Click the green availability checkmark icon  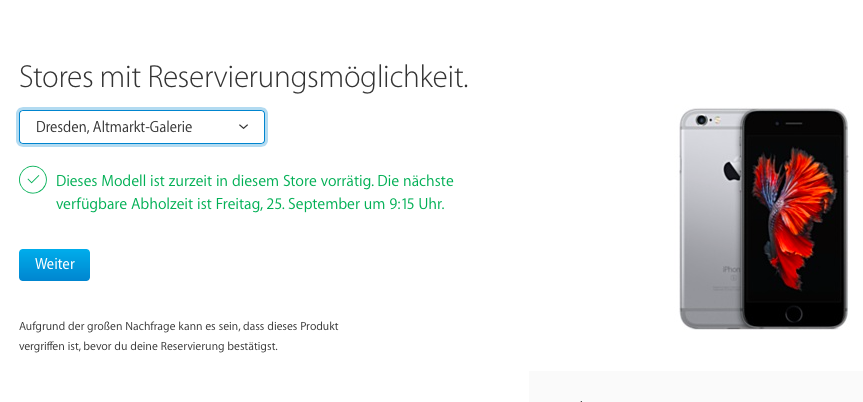[32, 180]
